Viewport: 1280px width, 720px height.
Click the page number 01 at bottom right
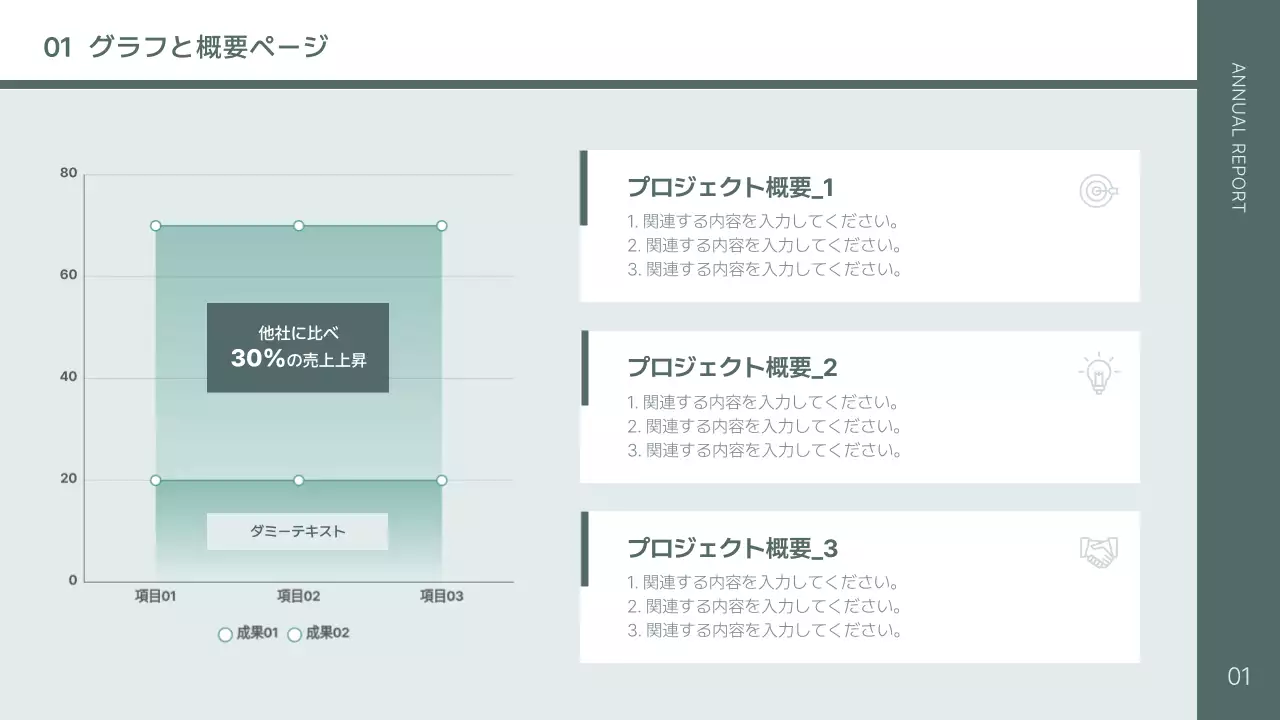pos(1239,676)
